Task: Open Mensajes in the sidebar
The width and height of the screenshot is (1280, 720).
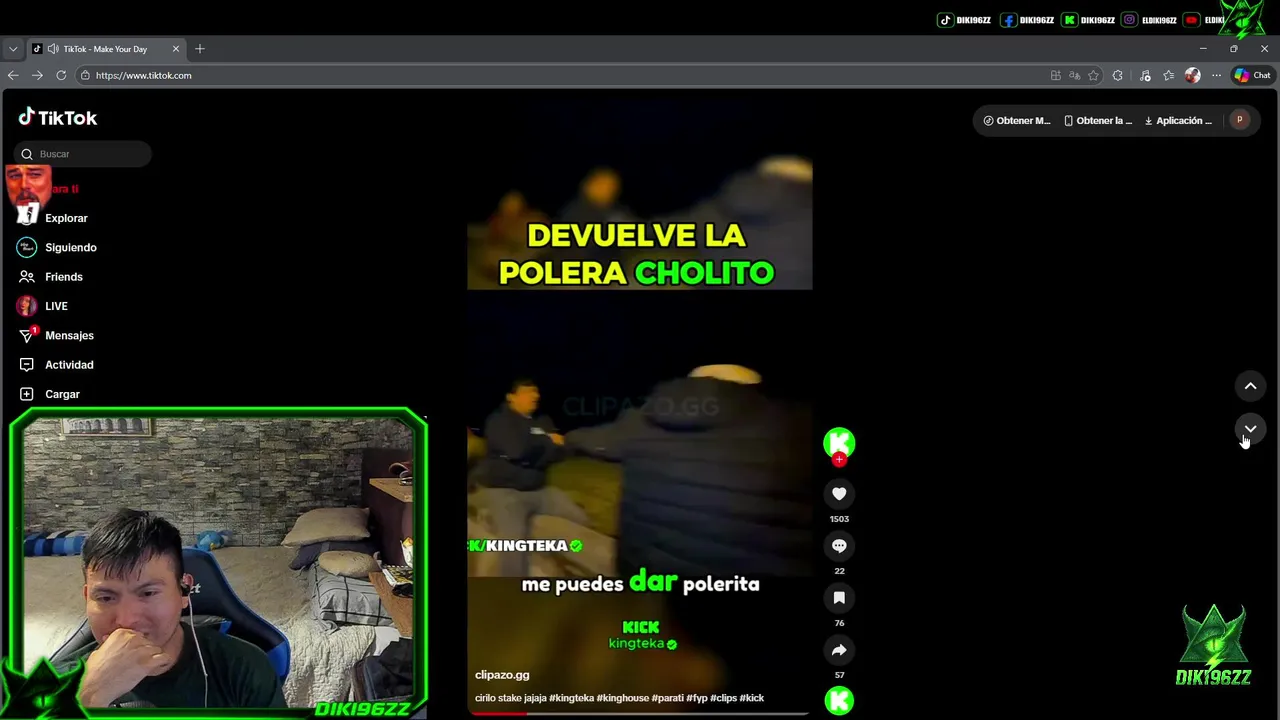Action: 69,335
